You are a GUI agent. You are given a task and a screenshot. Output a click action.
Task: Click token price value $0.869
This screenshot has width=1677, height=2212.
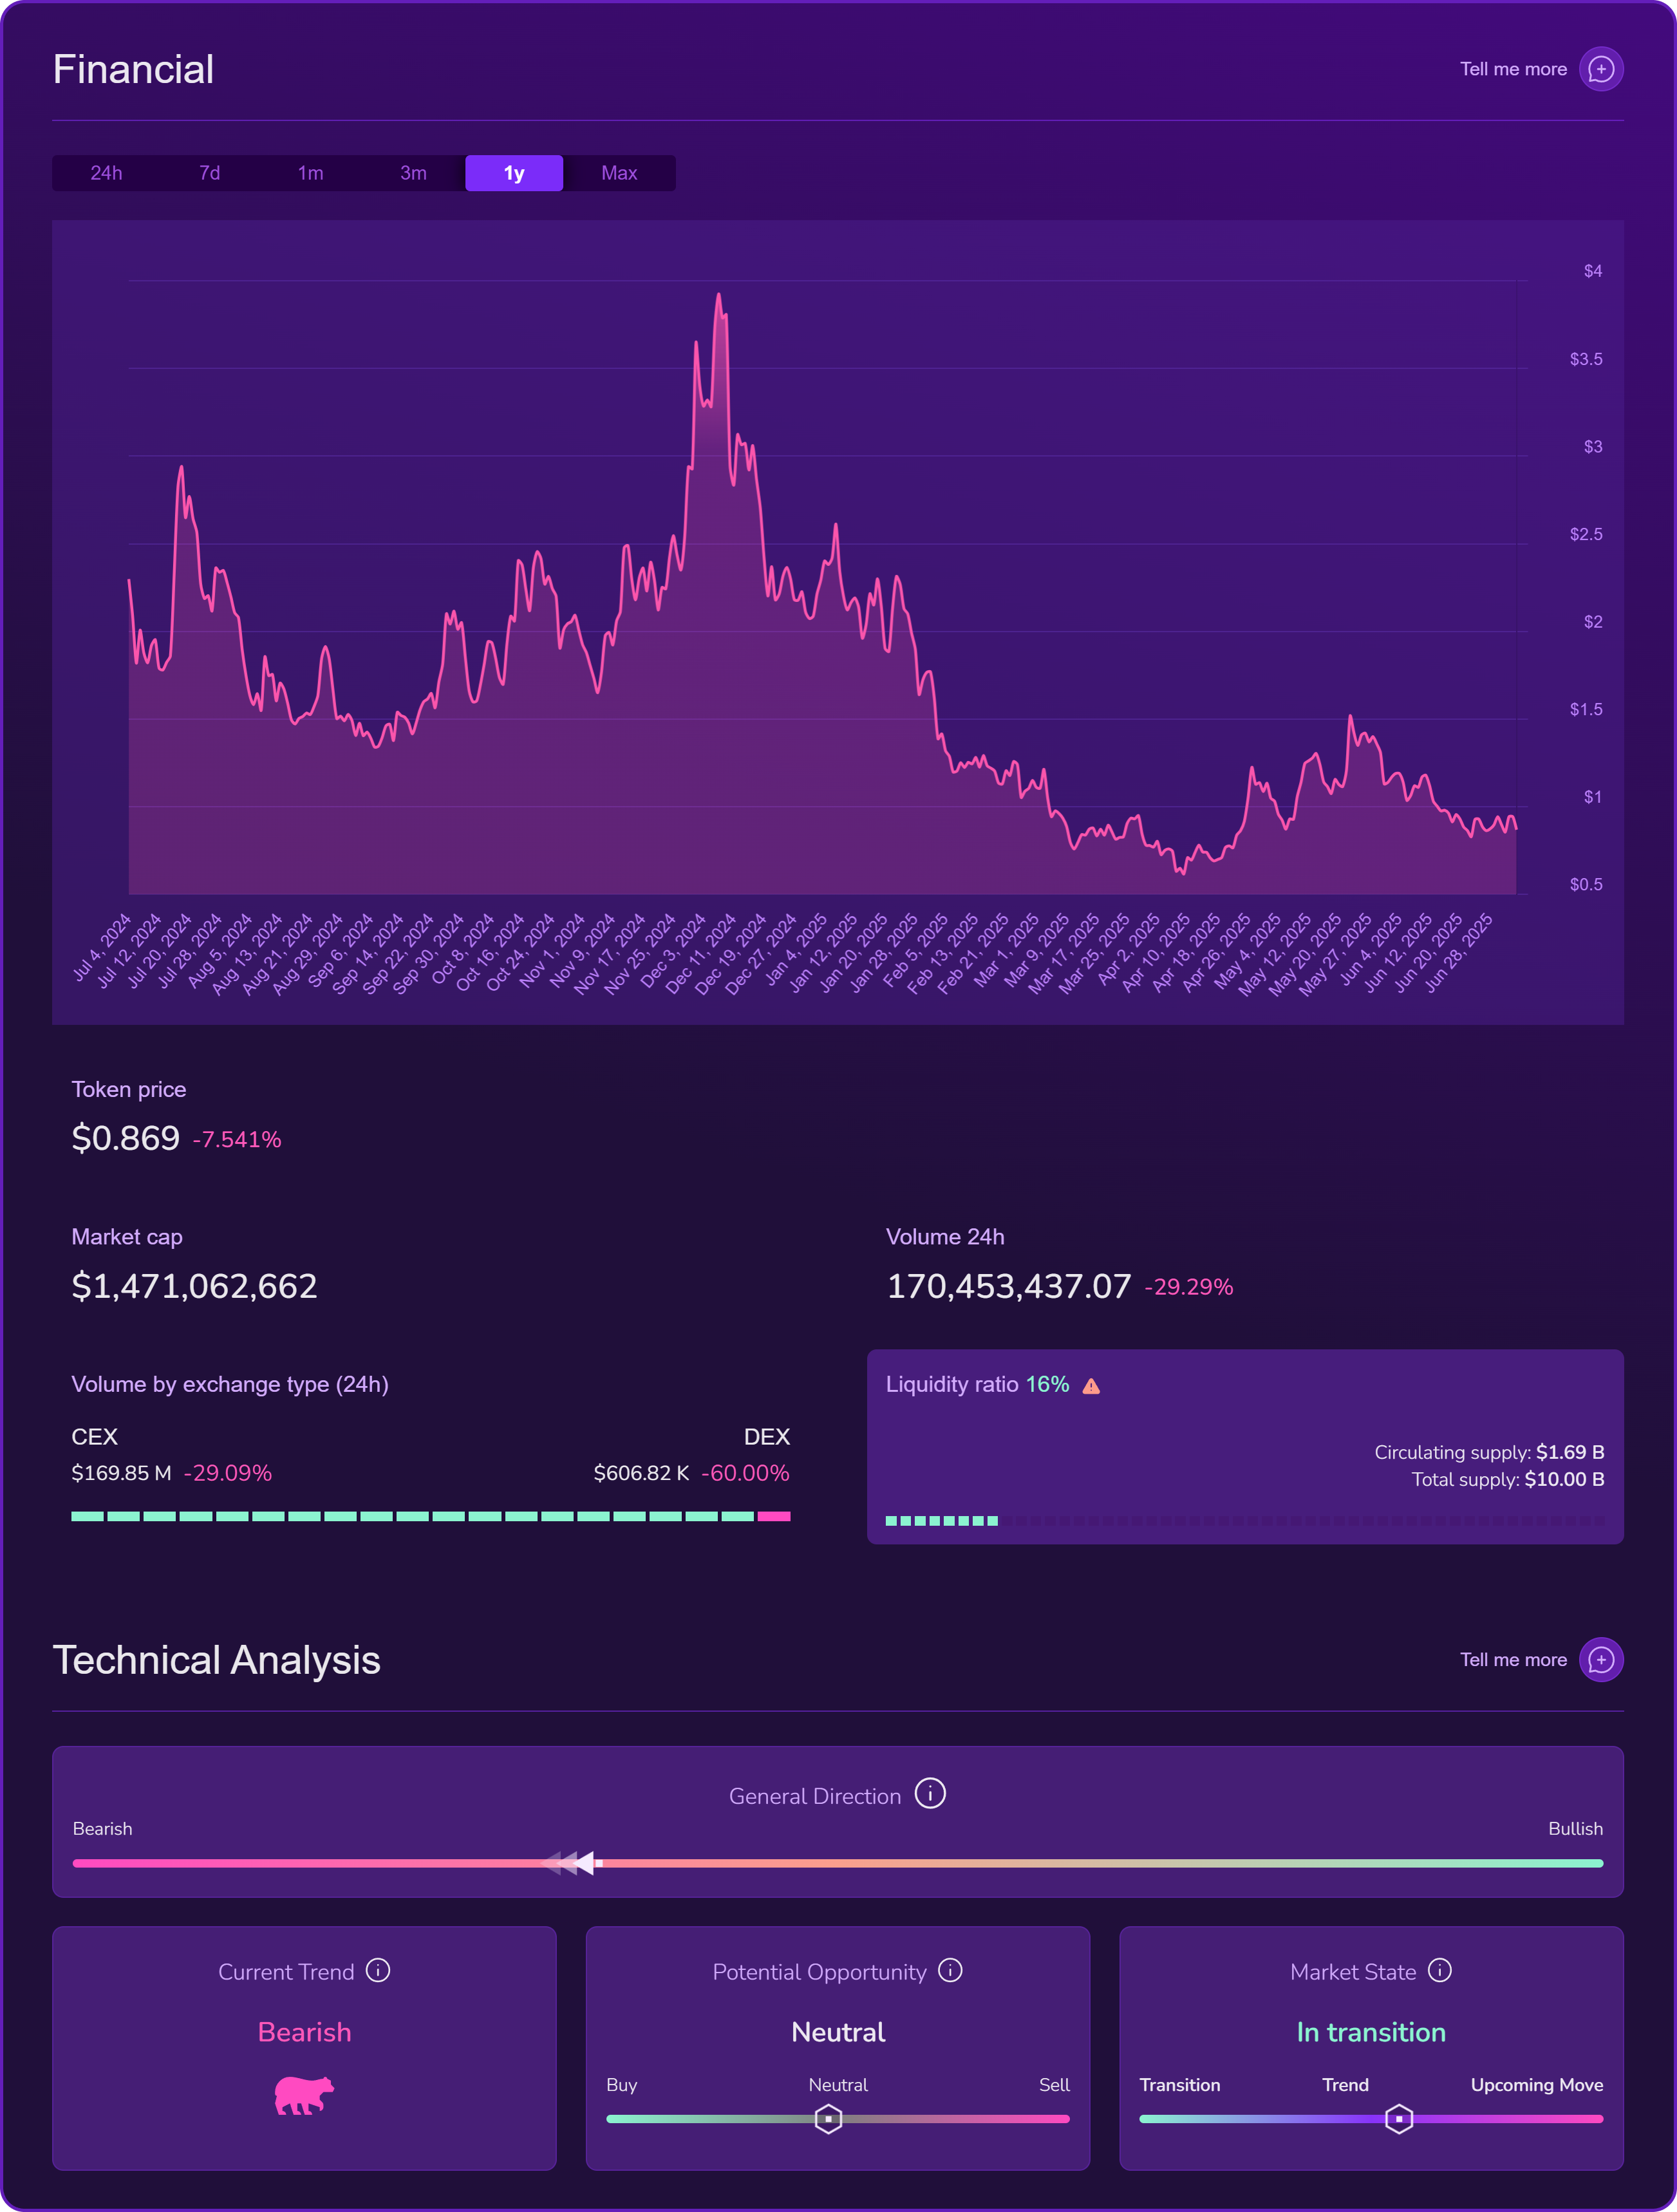click(x=125, y=1138)
